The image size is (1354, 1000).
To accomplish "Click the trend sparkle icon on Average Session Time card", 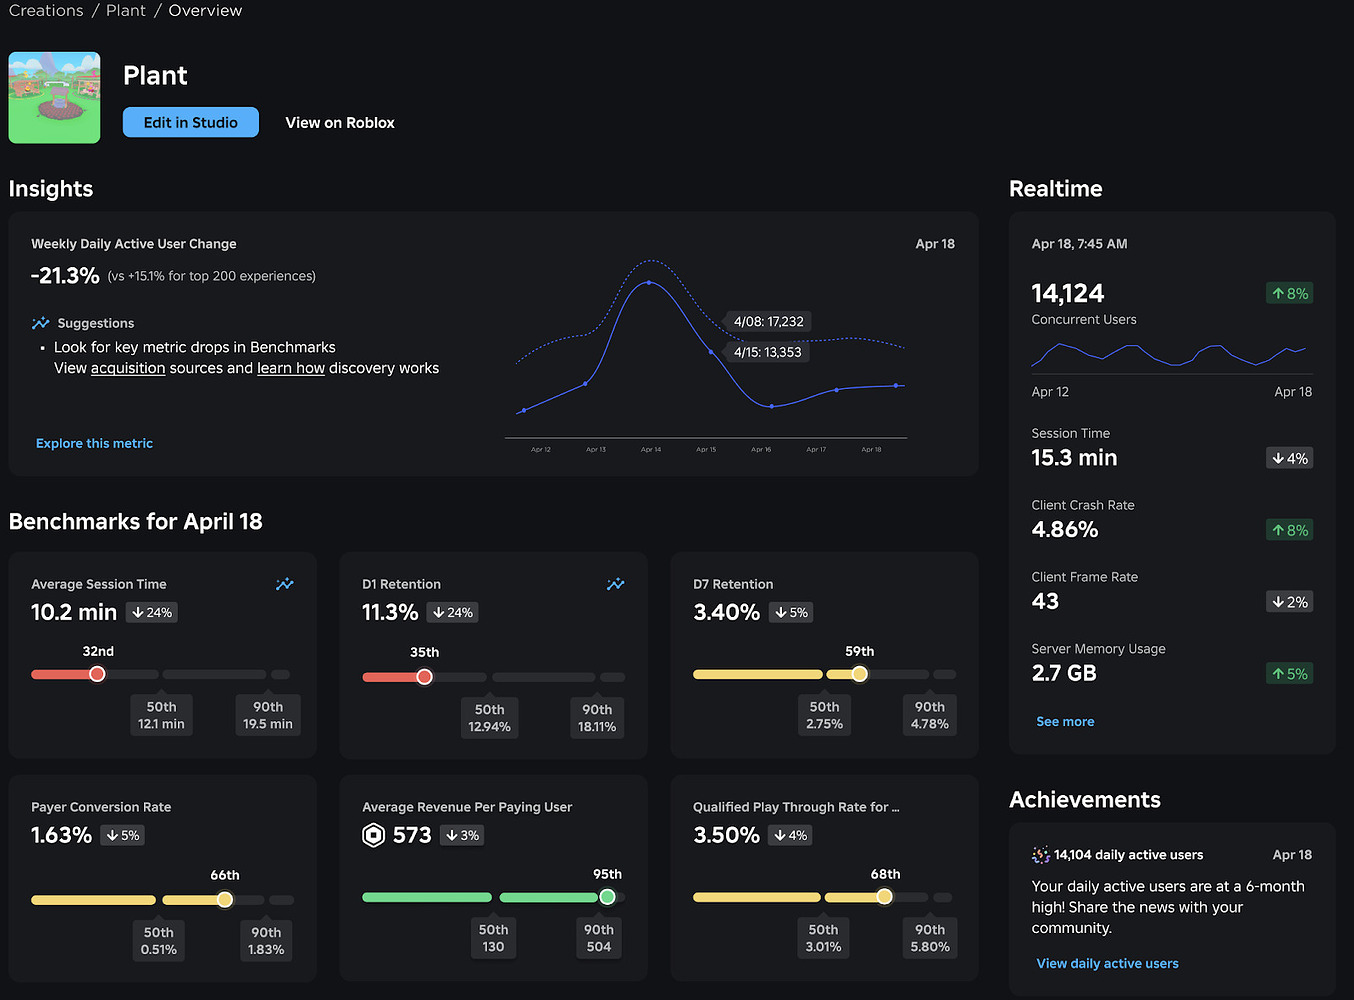I will (284, 584).
